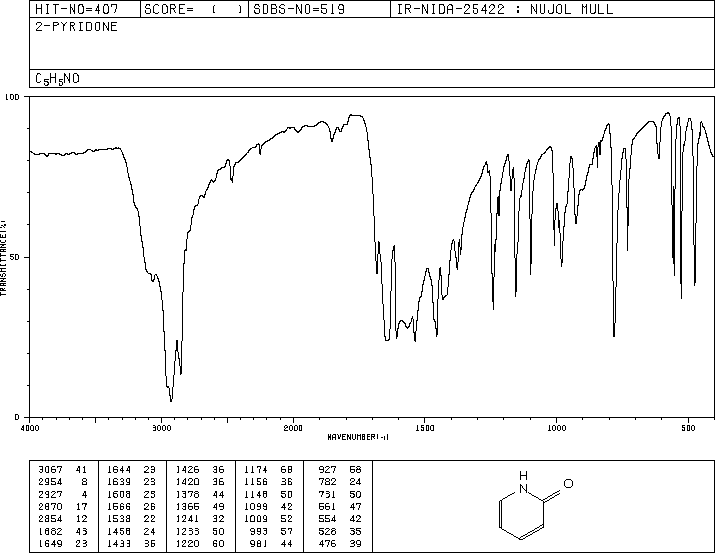Click the compound name 2-PYRIDONE
The height and width of the screenshot is (553, 715).
pos(77,26)
